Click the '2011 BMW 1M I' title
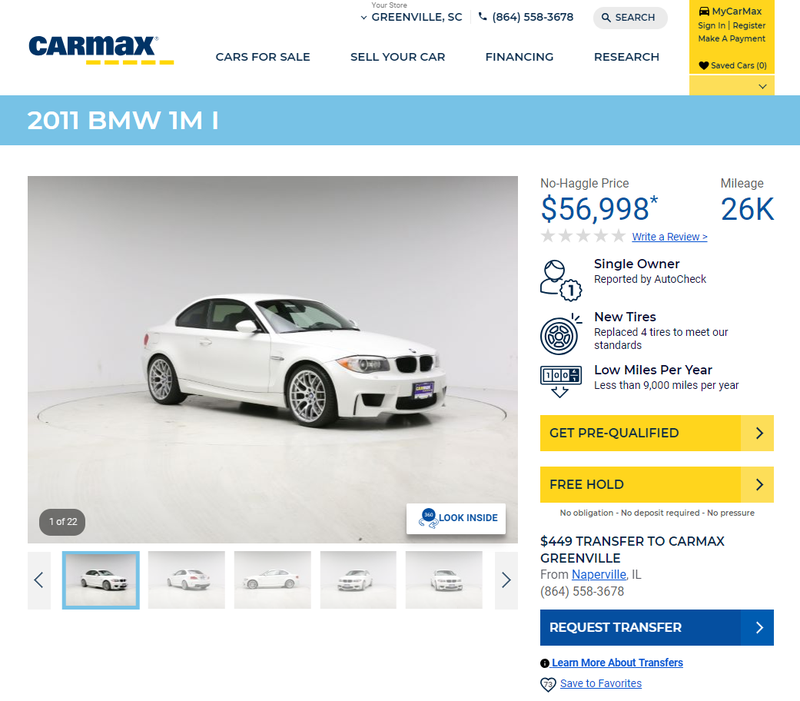This screenshot has width=800, height=701. click(x=123, y=120)
